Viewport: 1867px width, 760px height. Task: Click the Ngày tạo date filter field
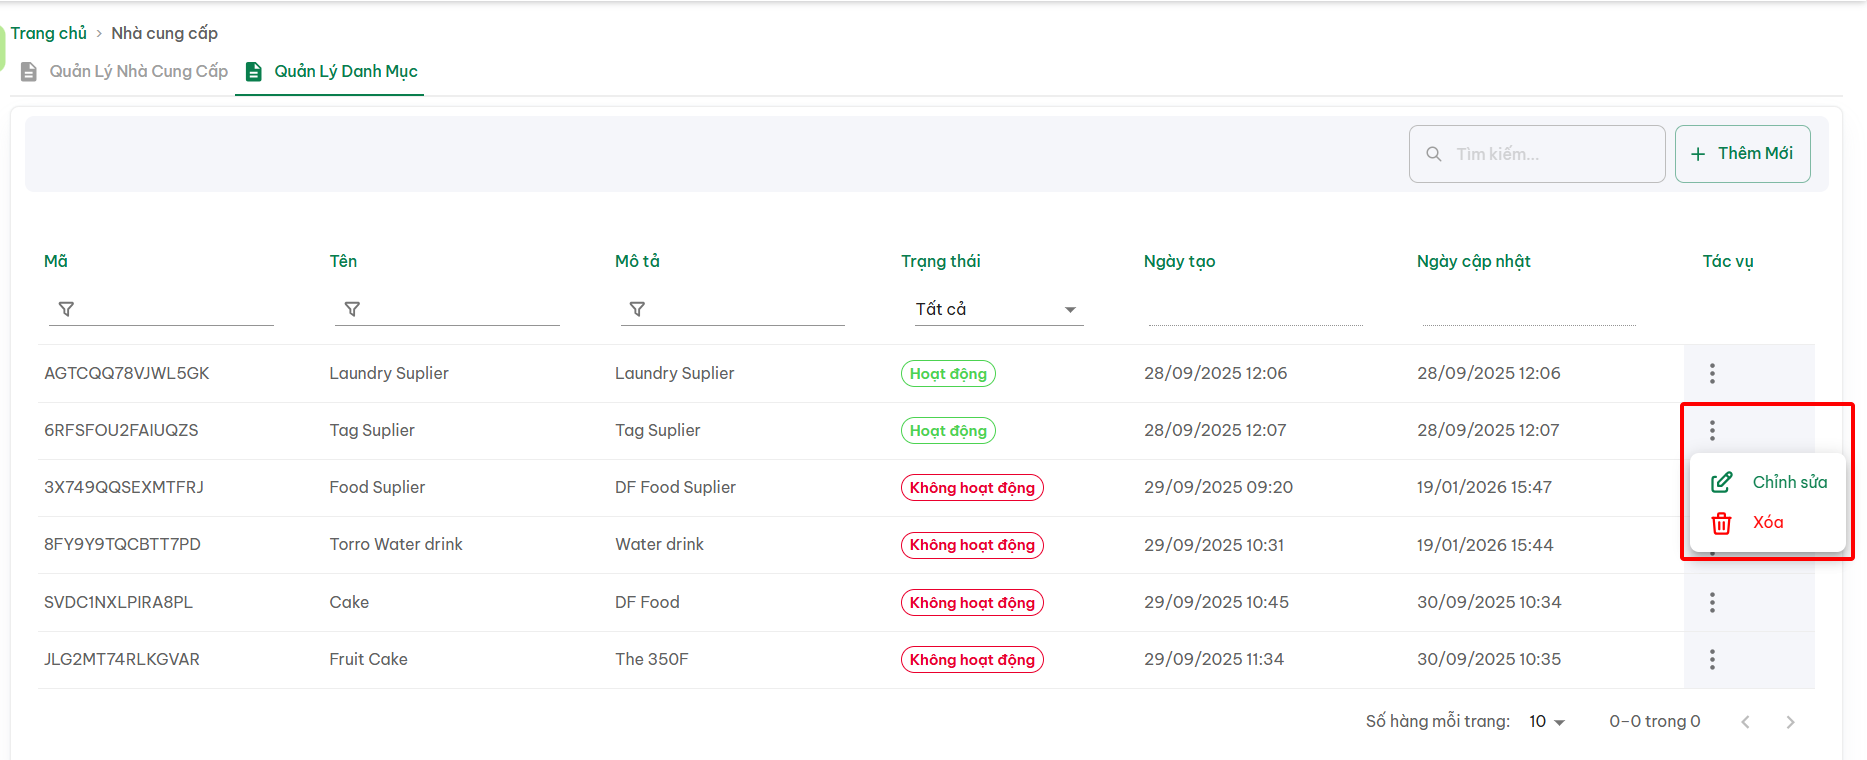pos(1255,310)
